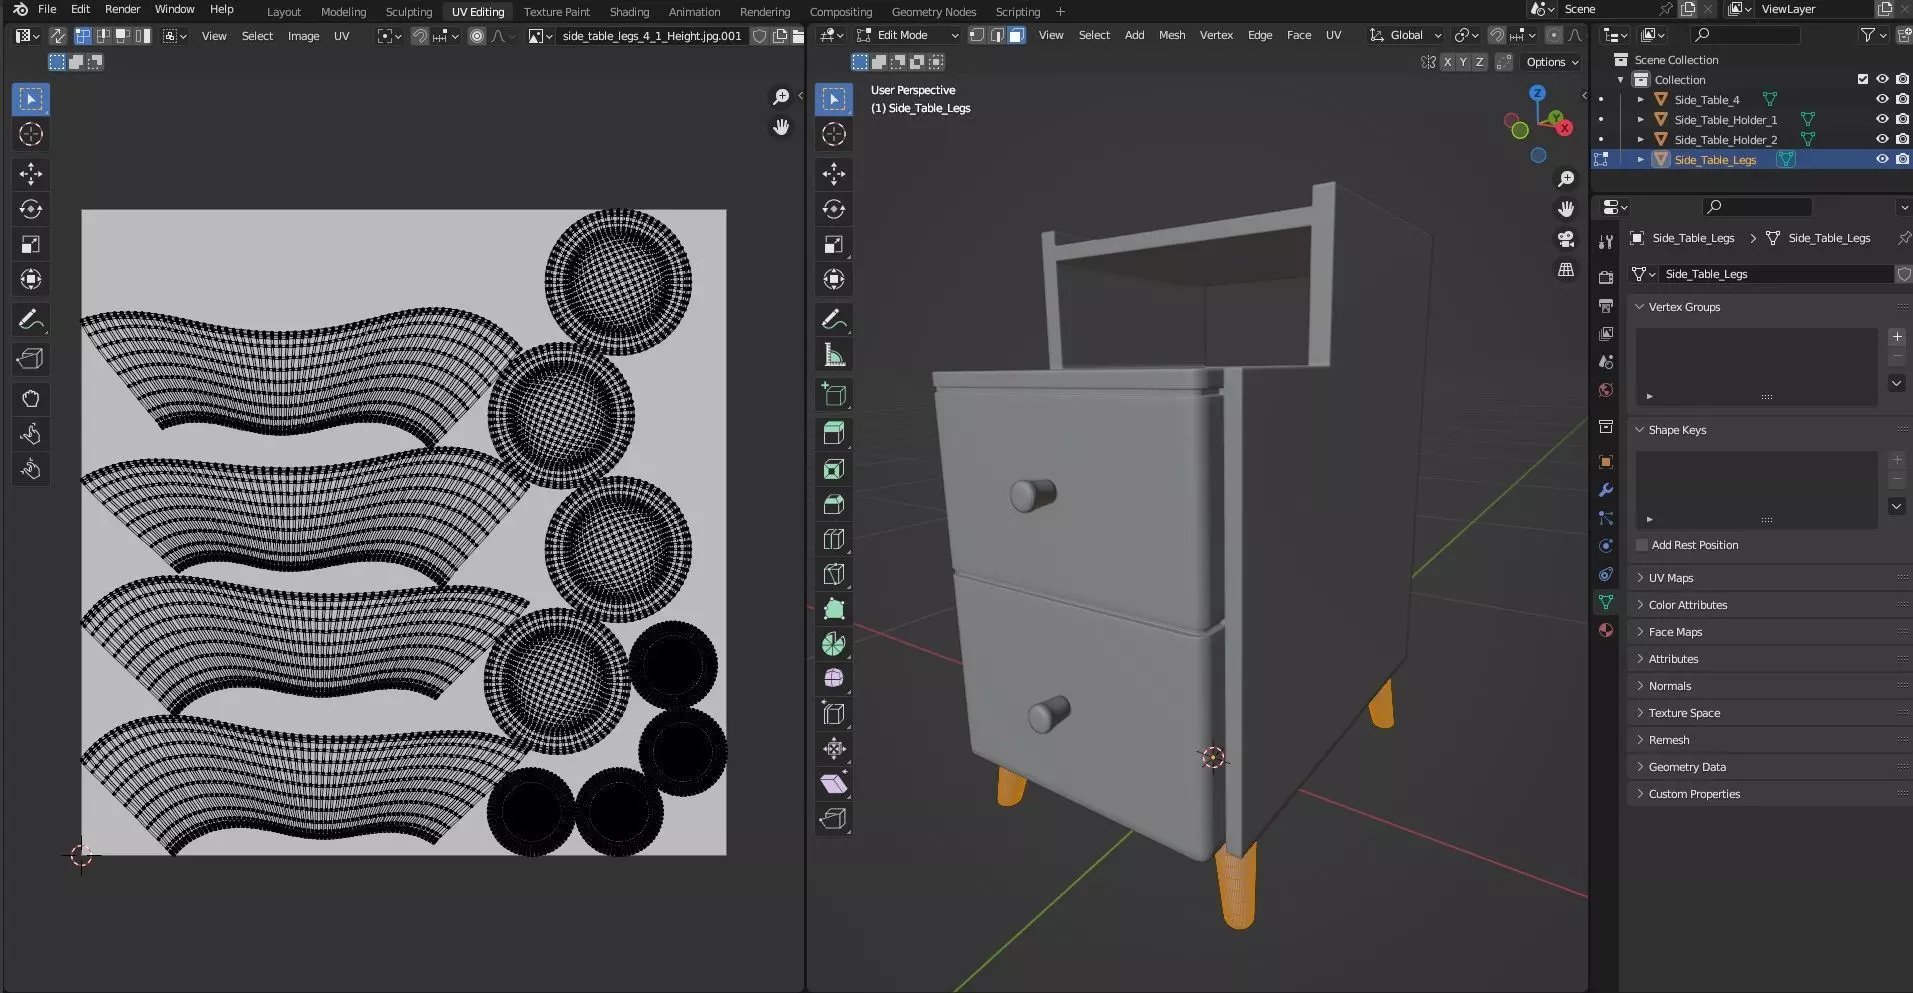Enable the Add Rest Position checkbox

(x=1642, y=545)
